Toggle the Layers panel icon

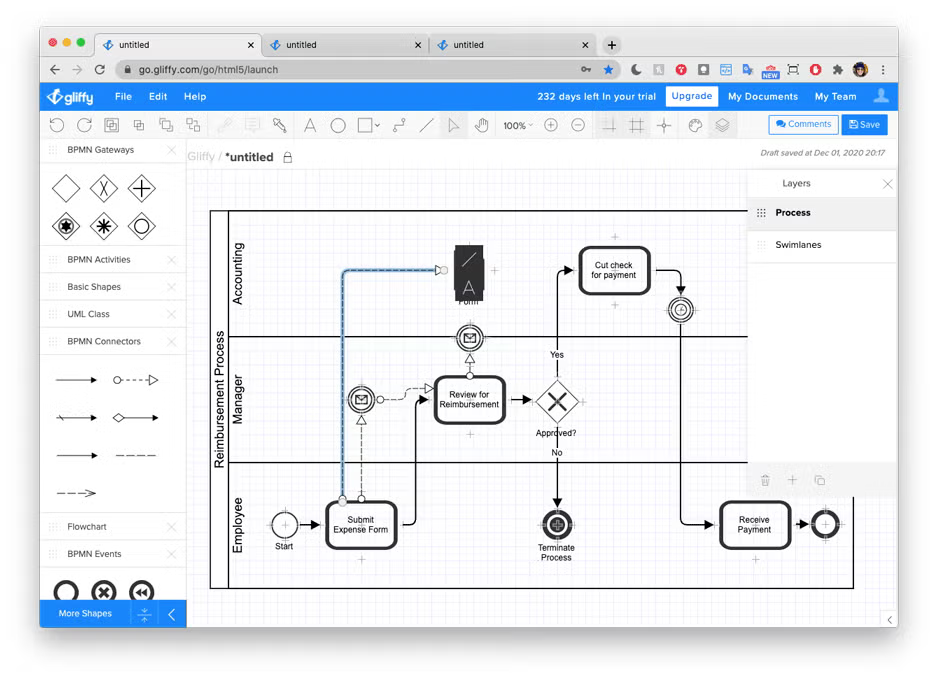point(722,126)
